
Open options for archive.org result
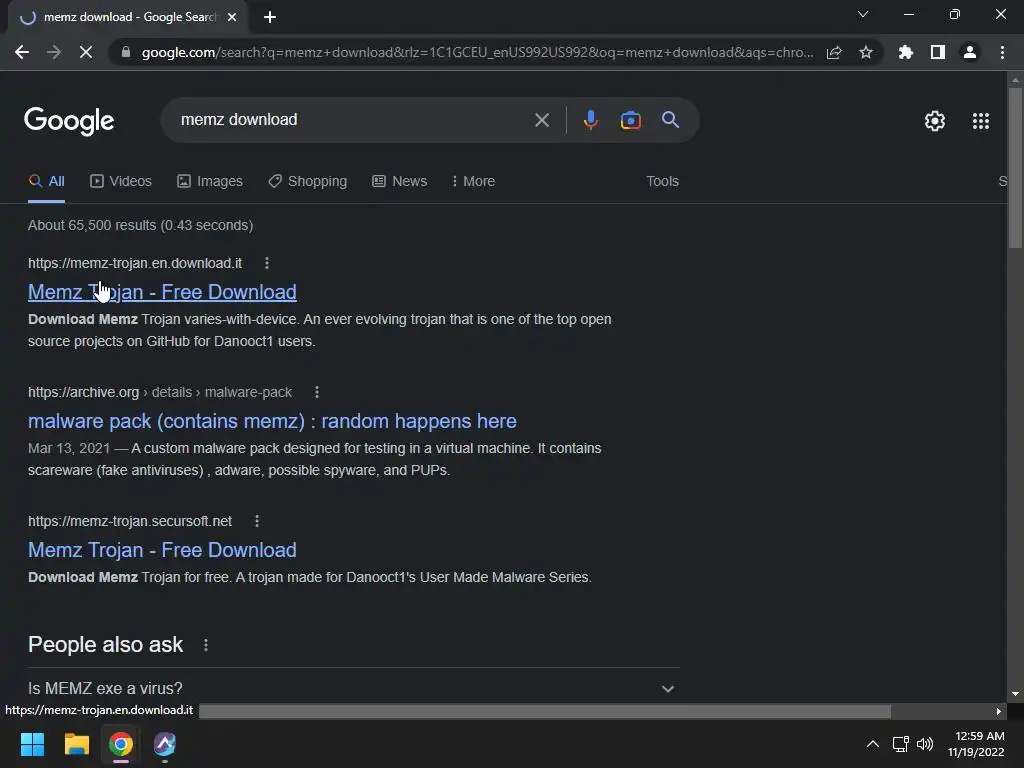pos(317,392)
